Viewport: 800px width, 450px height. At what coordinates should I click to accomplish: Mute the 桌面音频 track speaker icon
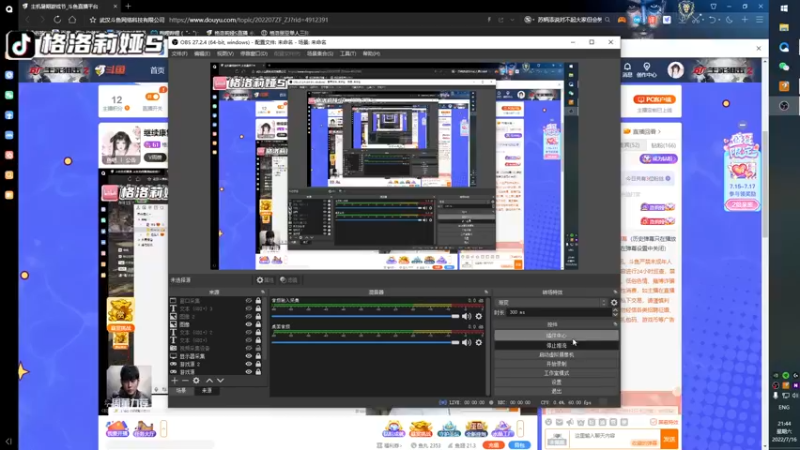[466, 342]
